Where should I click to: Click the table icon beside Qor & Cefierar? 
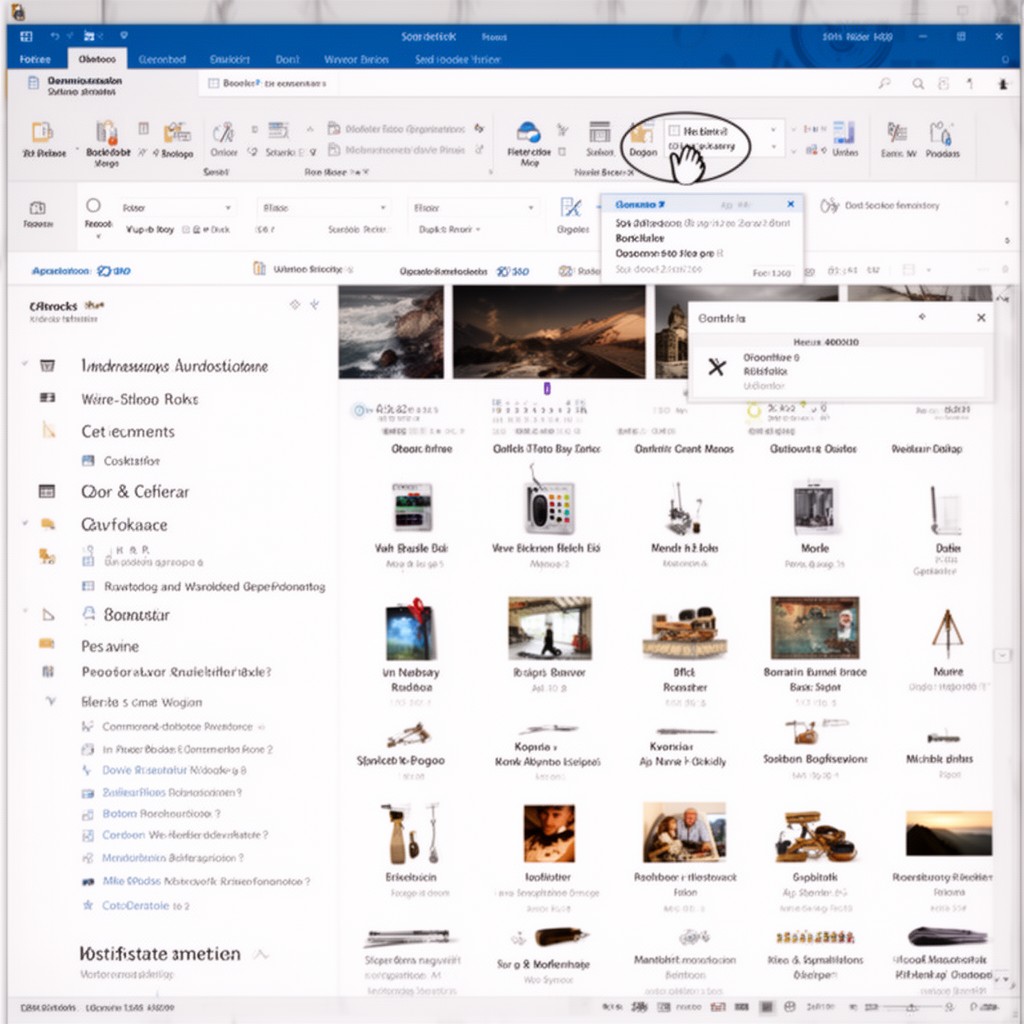46,491
